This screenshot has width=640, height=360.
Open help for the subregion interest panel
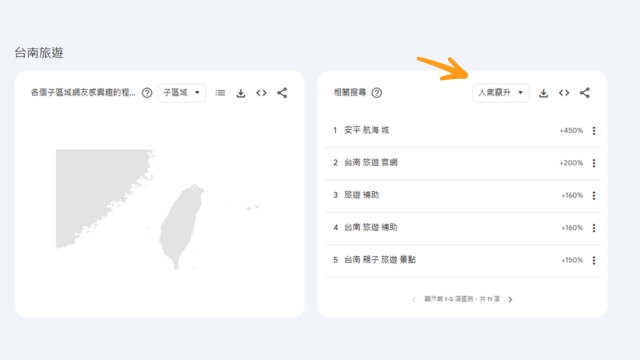click(147, 93)
